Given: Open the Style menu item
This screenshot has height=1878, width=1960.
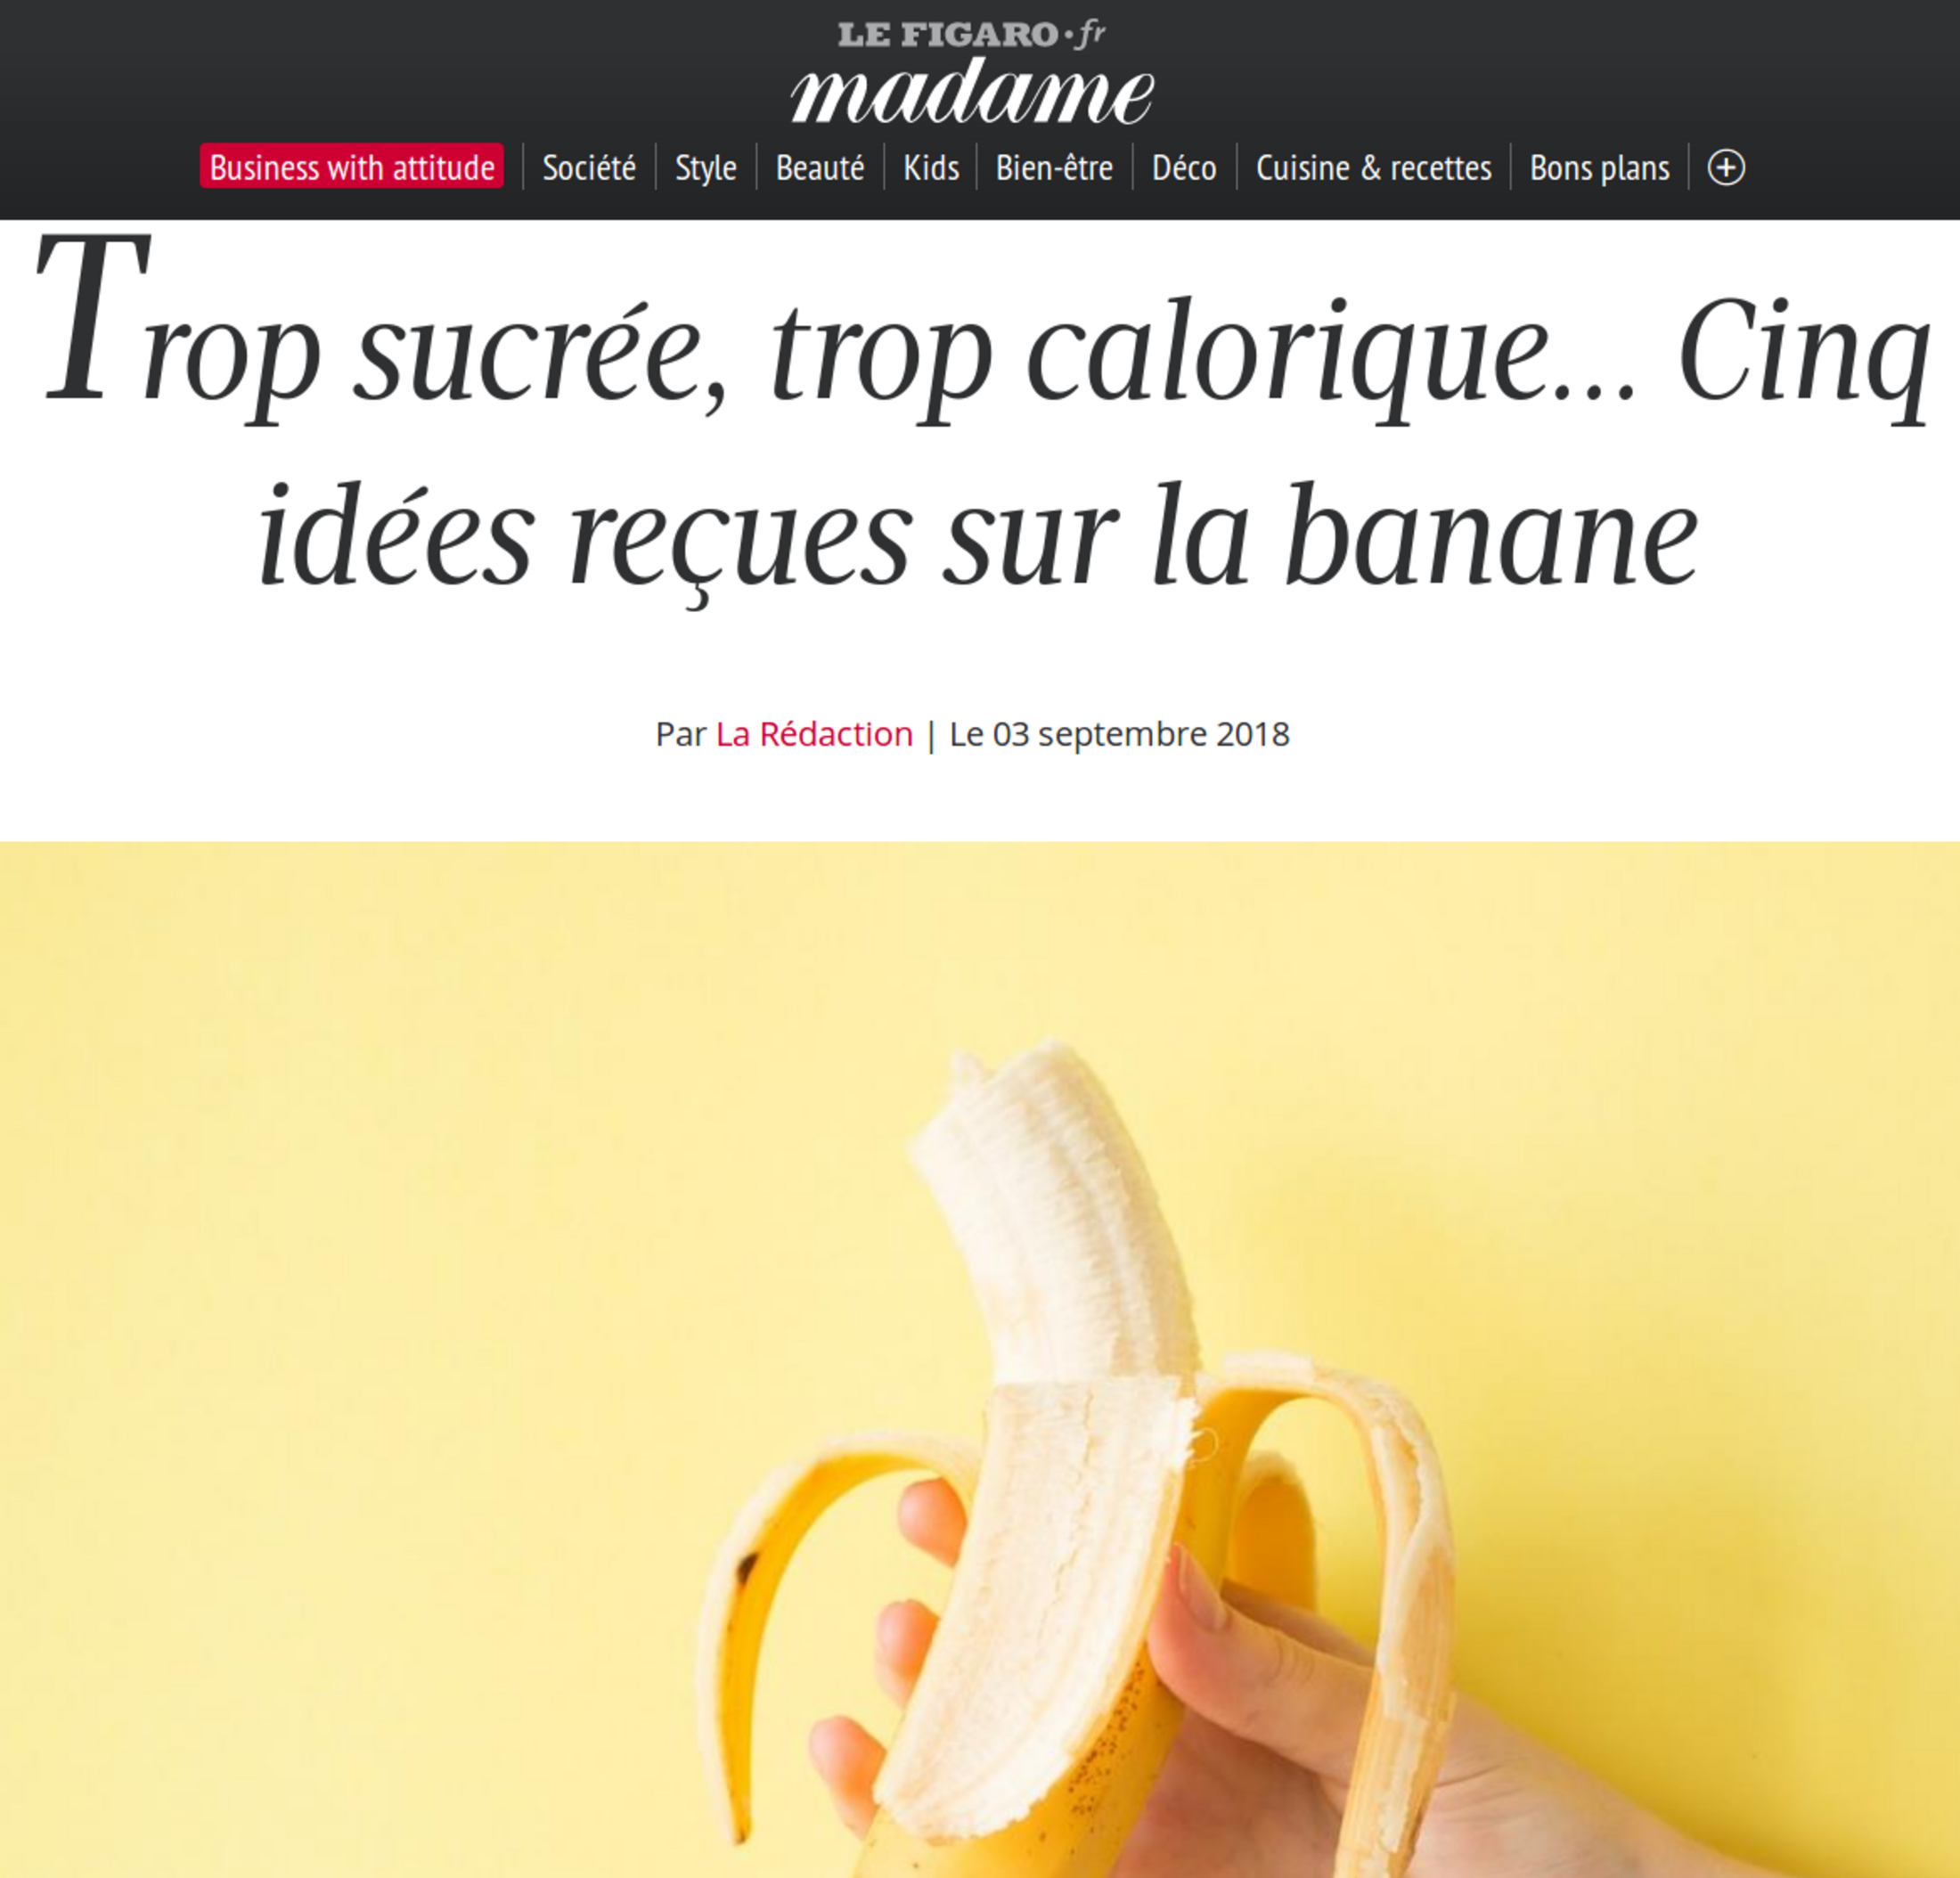Looking at the screenshot, I should [x=706, y=167].
